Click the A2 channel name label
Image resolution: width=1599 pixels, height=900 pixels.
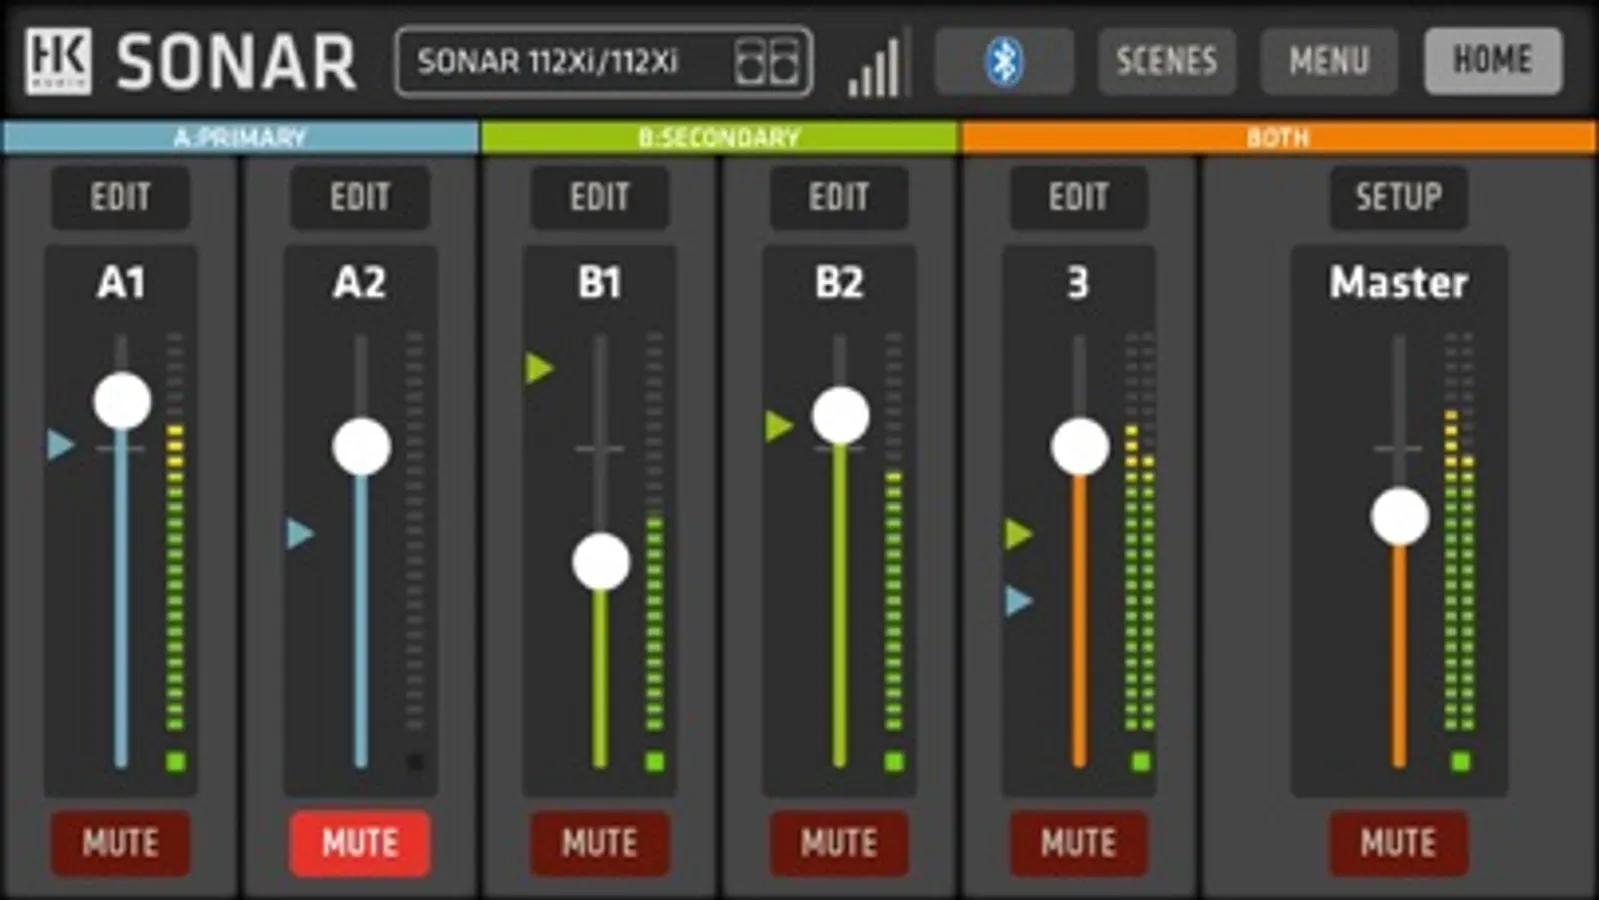pos(360,283)
